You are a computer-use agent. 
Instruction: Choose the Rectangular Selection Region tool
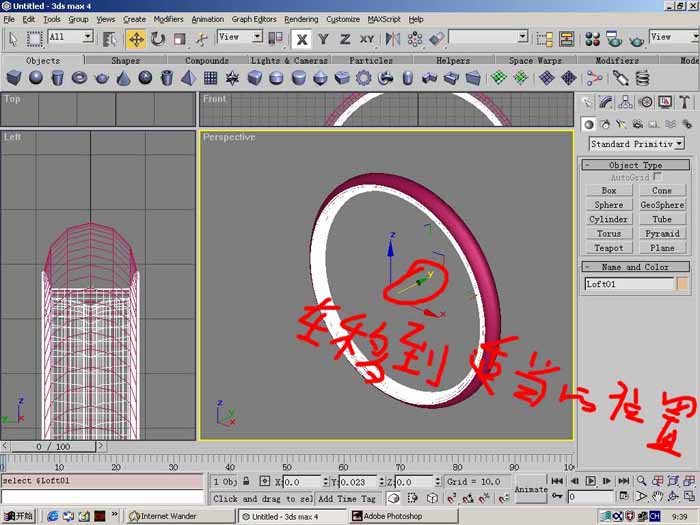tap(34, 39)
